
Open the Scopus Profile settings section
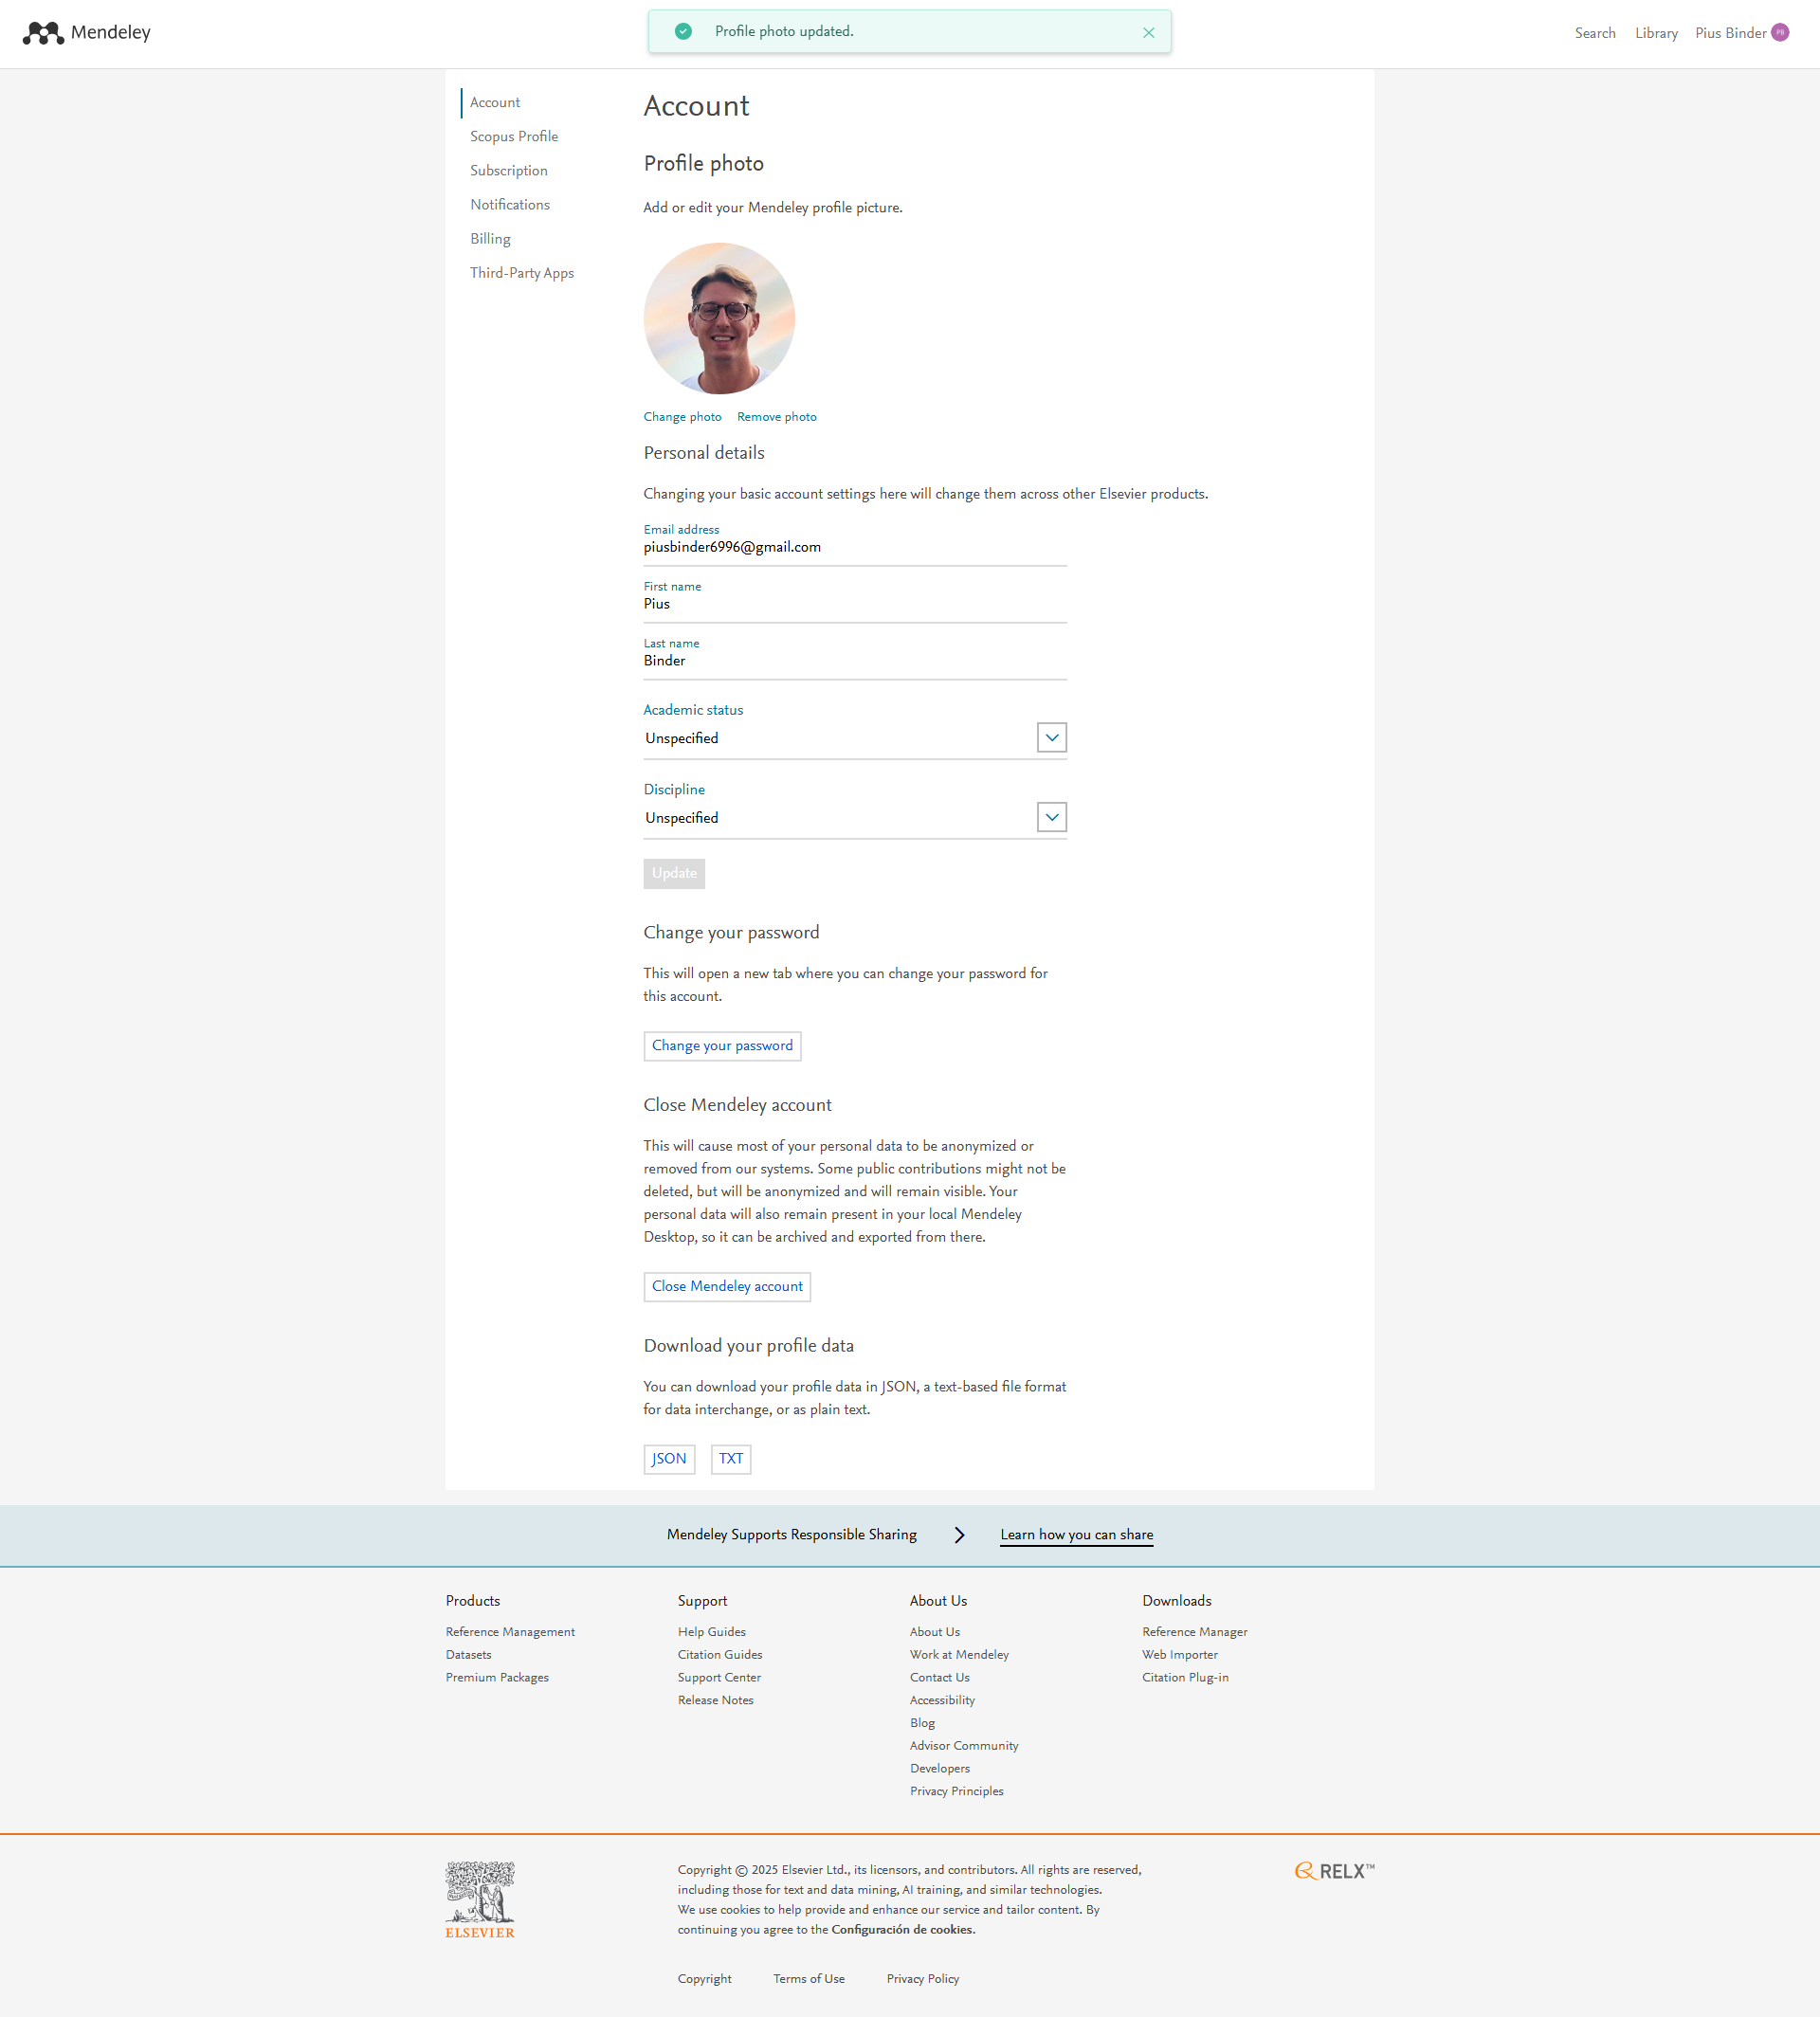point(514,137)
